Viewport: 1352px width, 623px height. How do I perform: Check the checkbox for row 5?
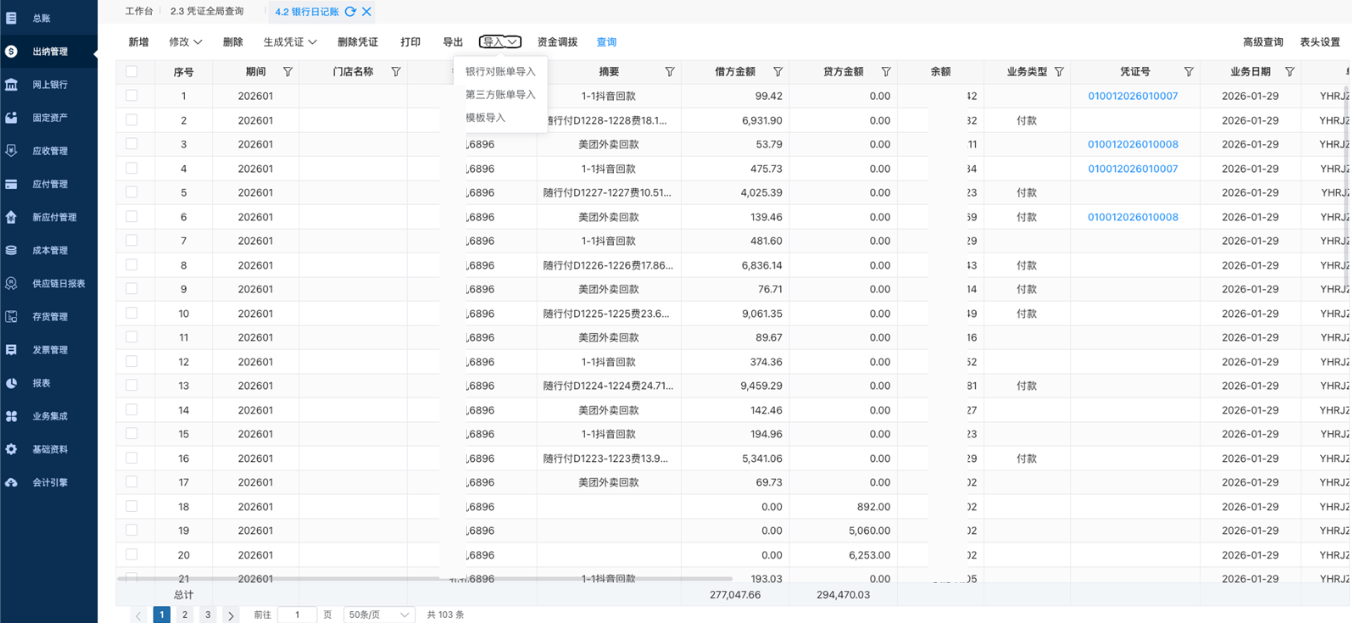point(131,192)
